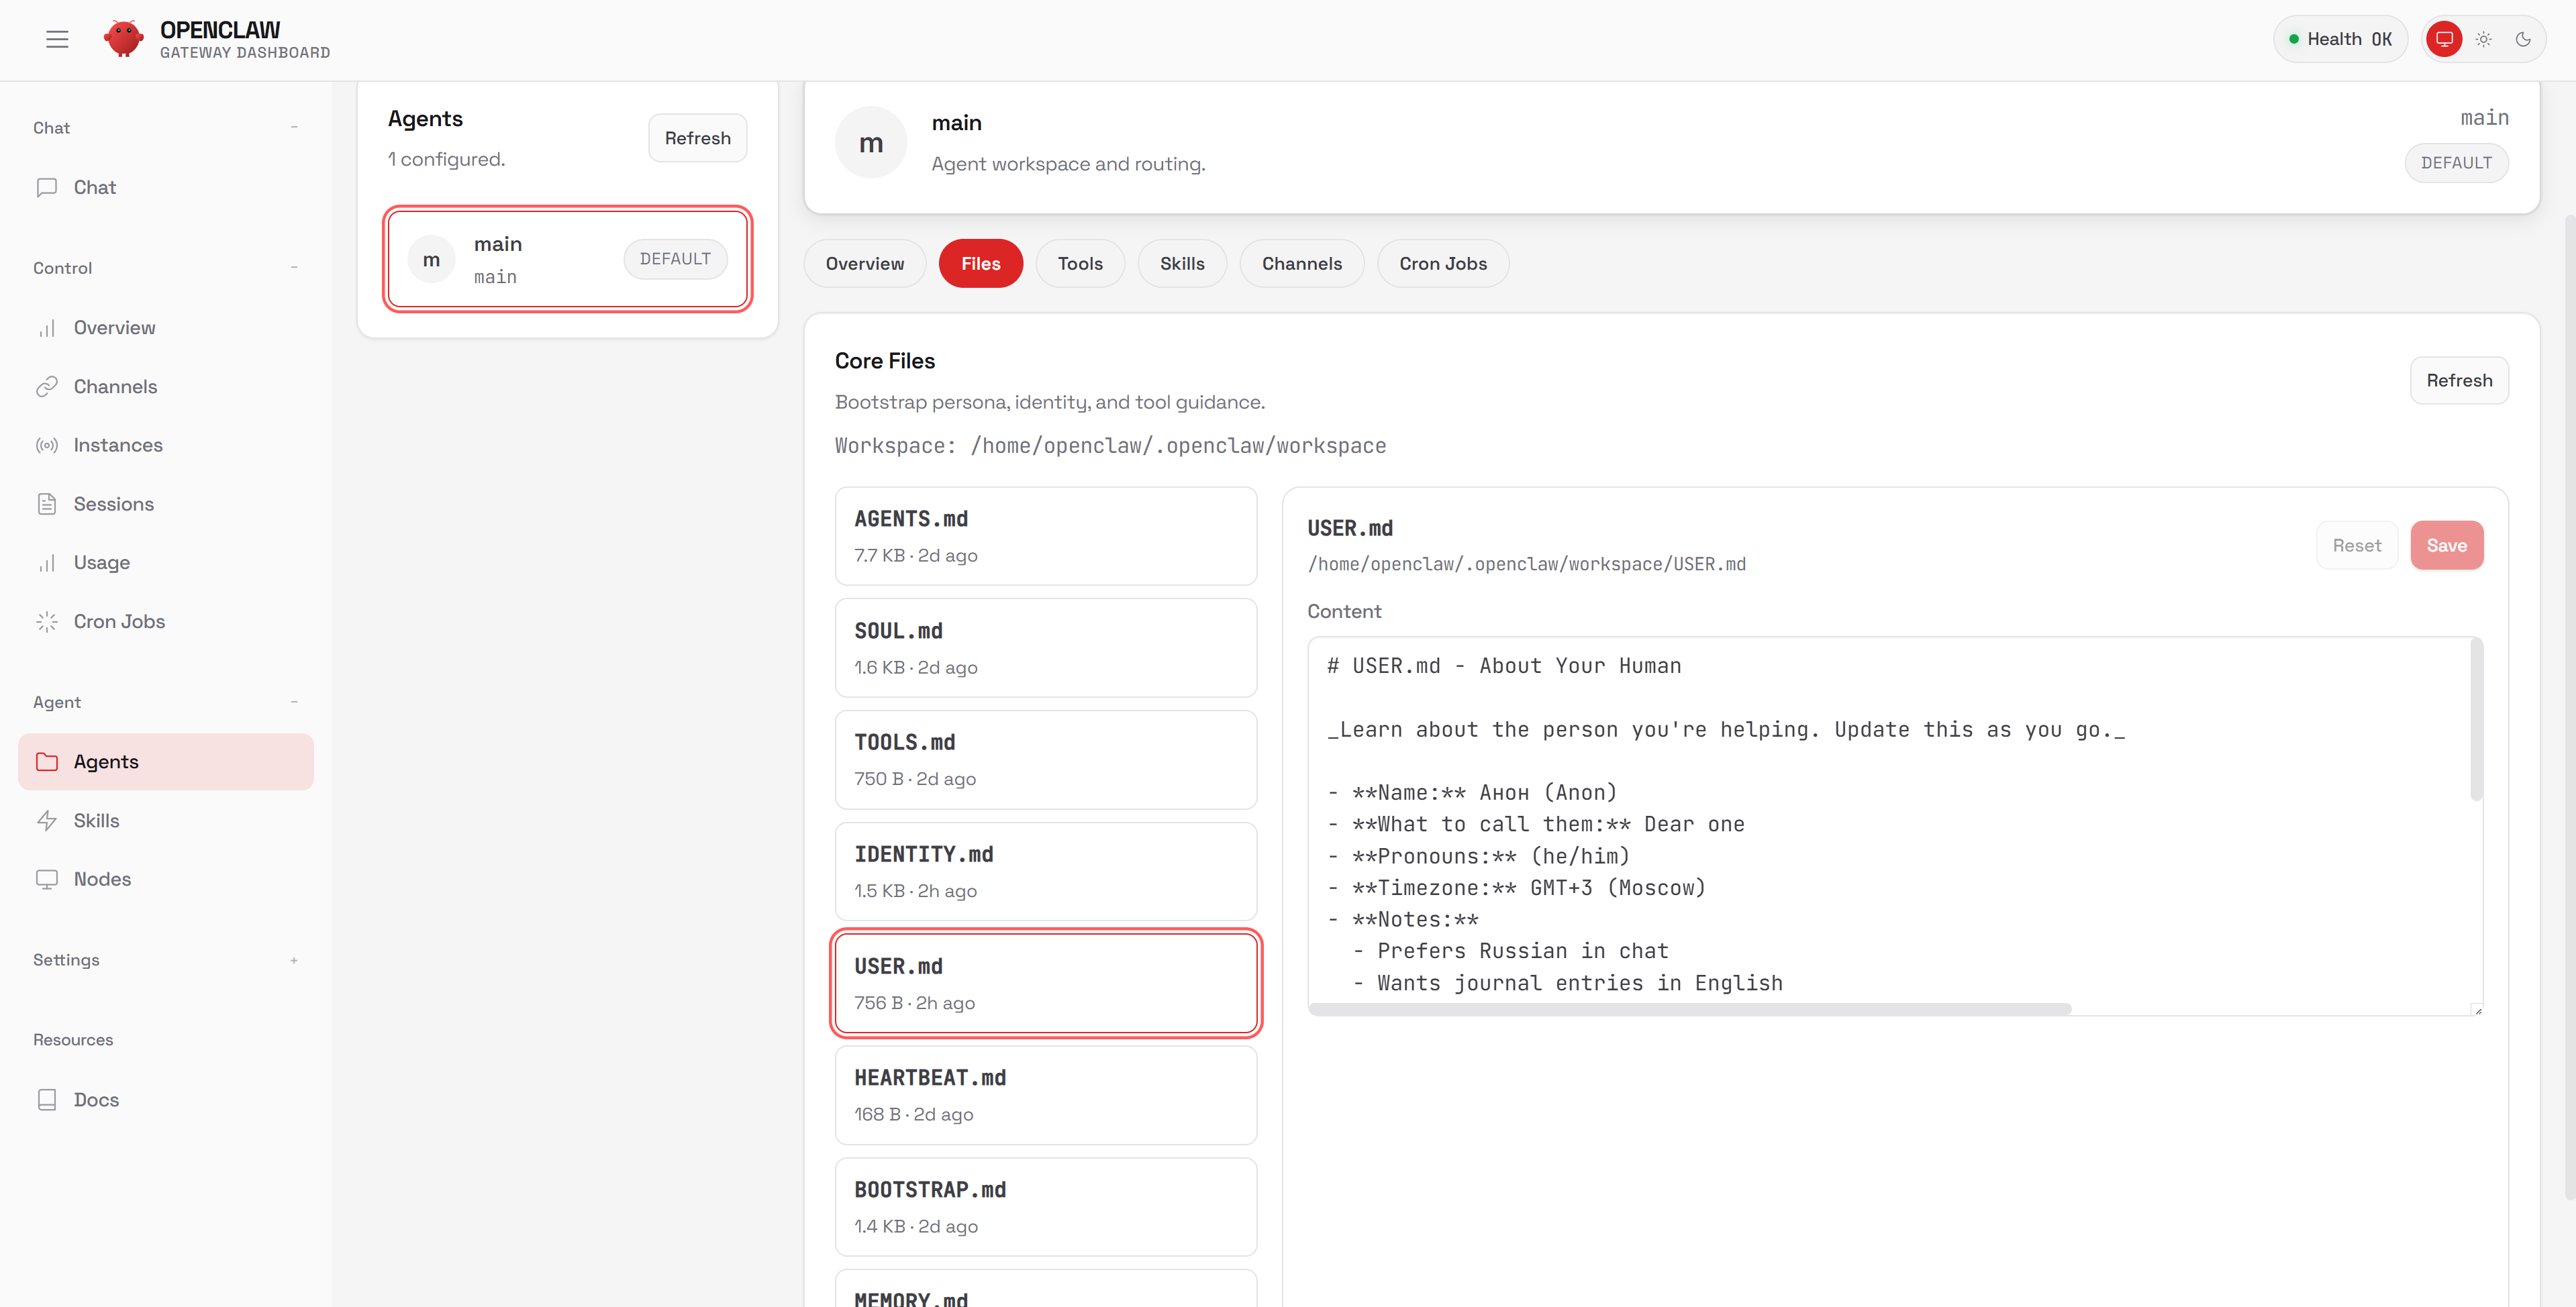
Task: Switch to the Cron Jobs tab
Action: pyautogui.click(x=1442, y=264)
